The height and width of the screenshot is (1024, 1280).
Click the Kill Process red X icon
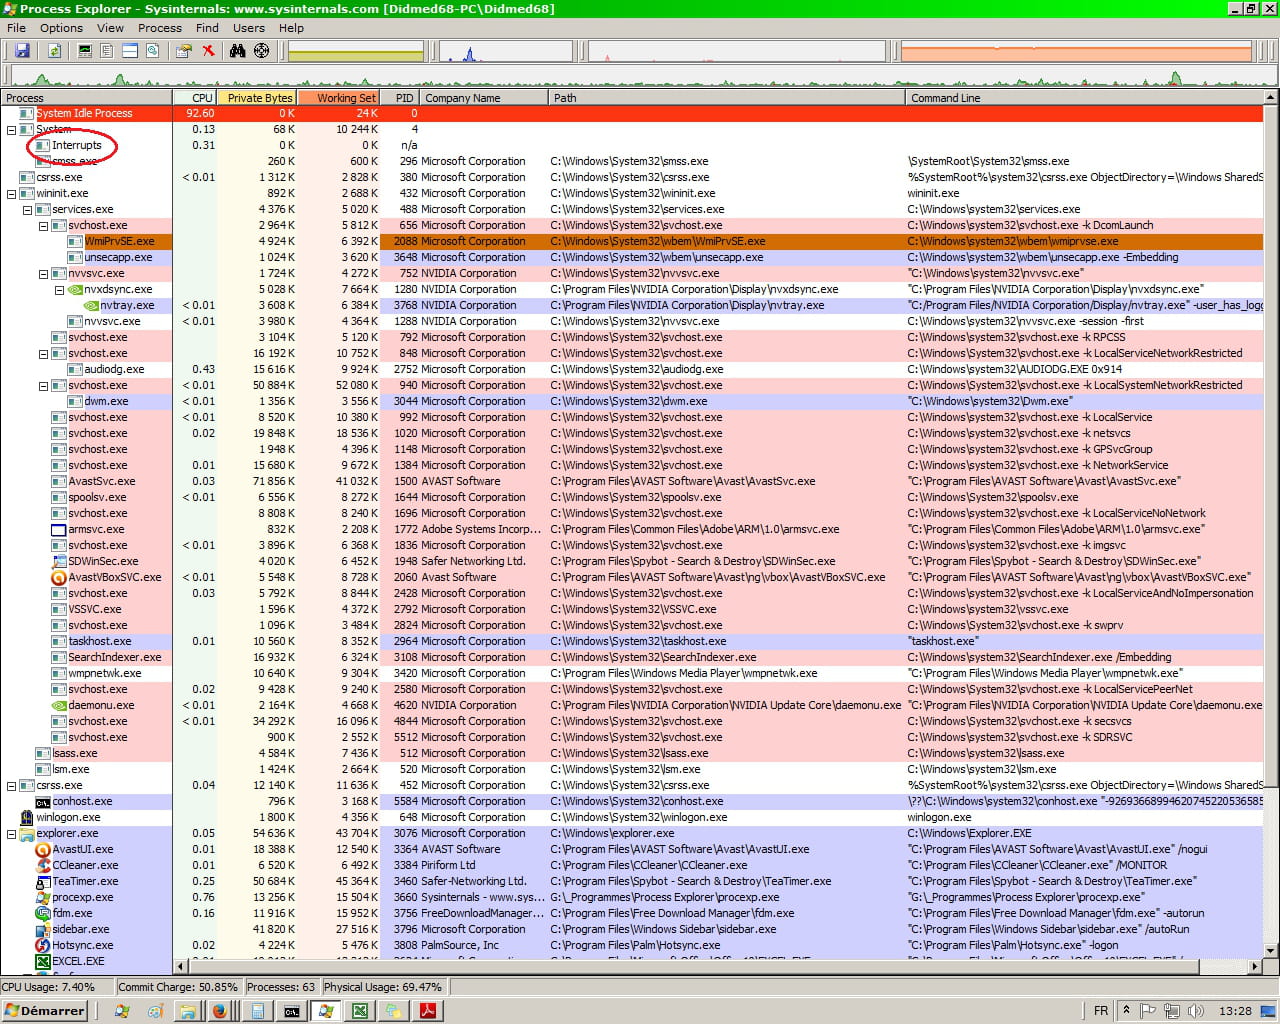208,50
